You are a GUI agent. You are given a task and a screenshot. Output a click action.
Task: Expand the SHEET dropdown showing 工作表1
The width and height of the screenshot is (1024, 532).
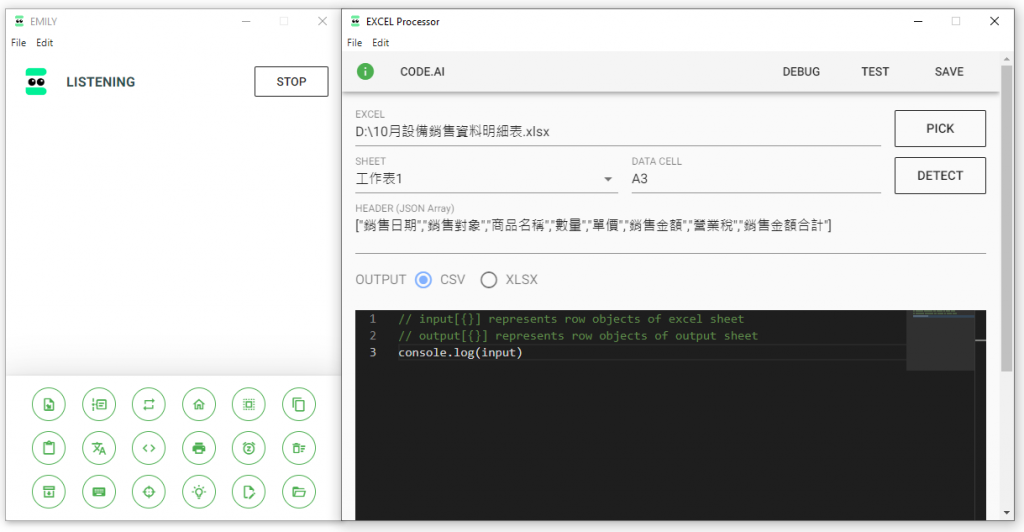pyautogui.click(x=487, y=179)
